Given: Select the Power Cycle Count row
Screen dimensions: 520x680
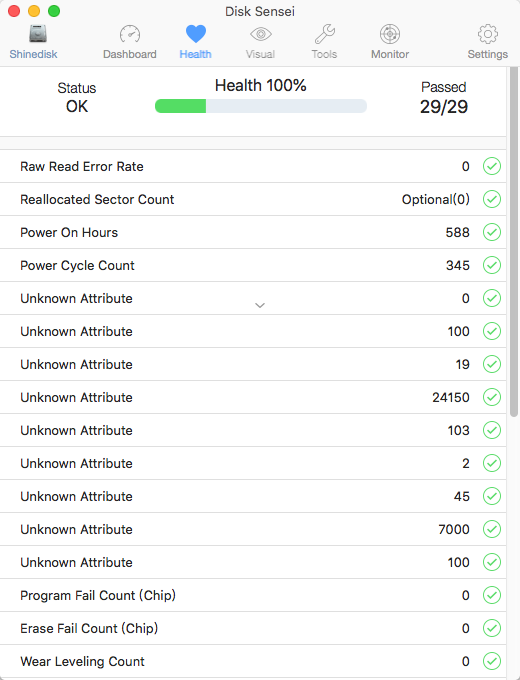Looking at the screenshot, I should [253, 265].
